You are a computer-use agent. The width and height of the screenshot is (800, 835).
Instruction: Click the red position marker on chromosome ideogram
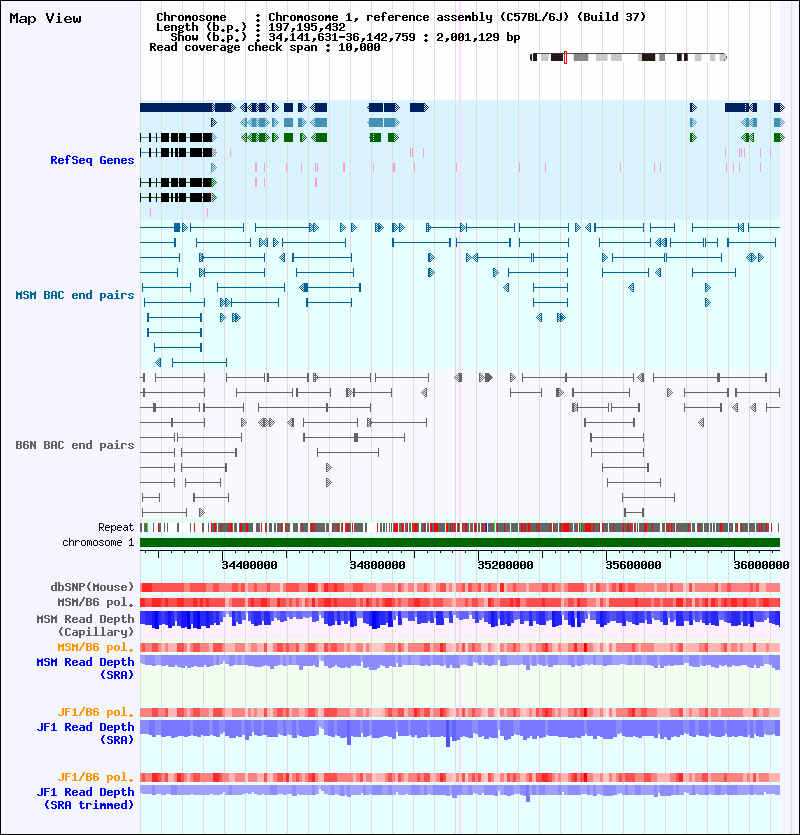click(565, 57)
